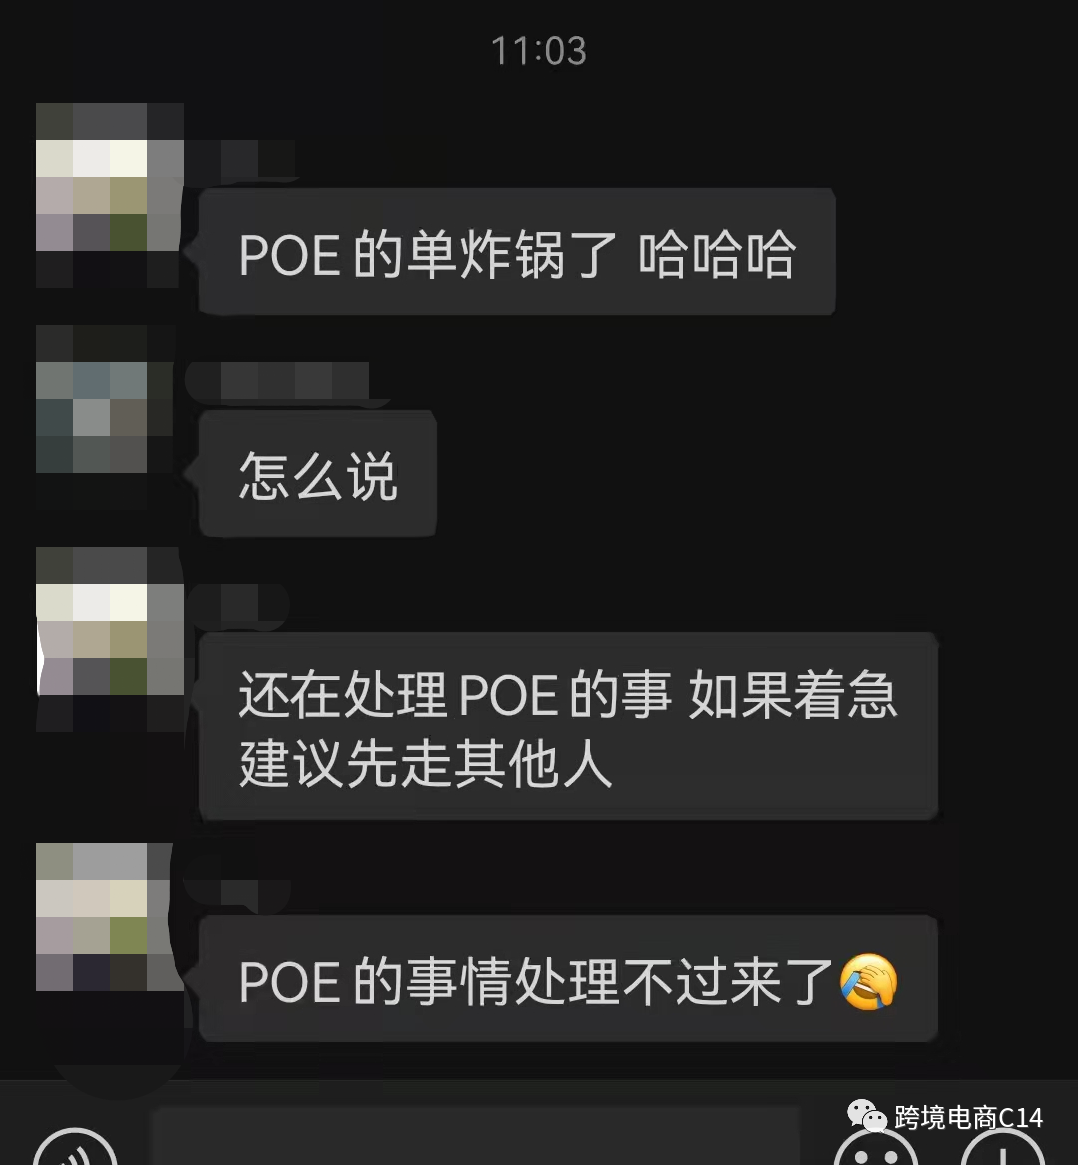
Task: Open first sender's pixelated avatar
Action: click(x=110, y=195)
